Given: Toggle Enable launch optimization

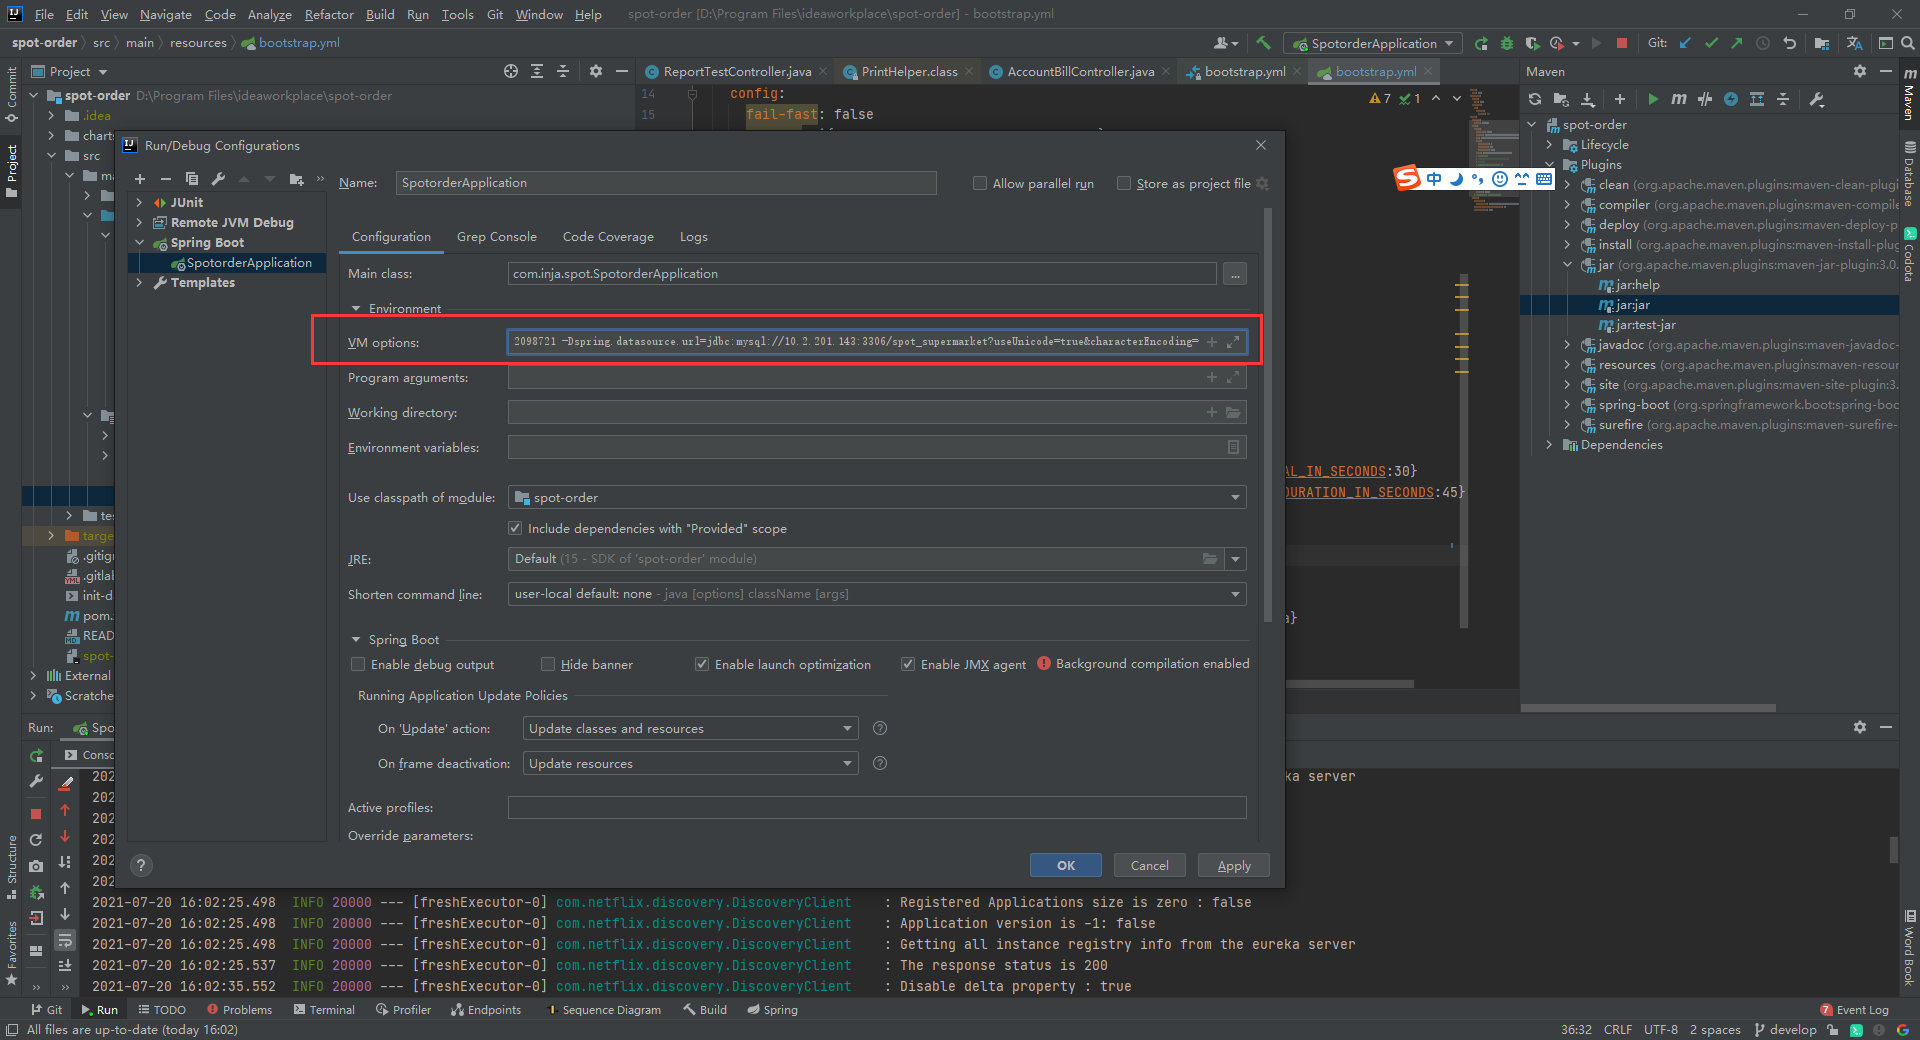Looking at the screenshot, I should click(x=702, y=664).
